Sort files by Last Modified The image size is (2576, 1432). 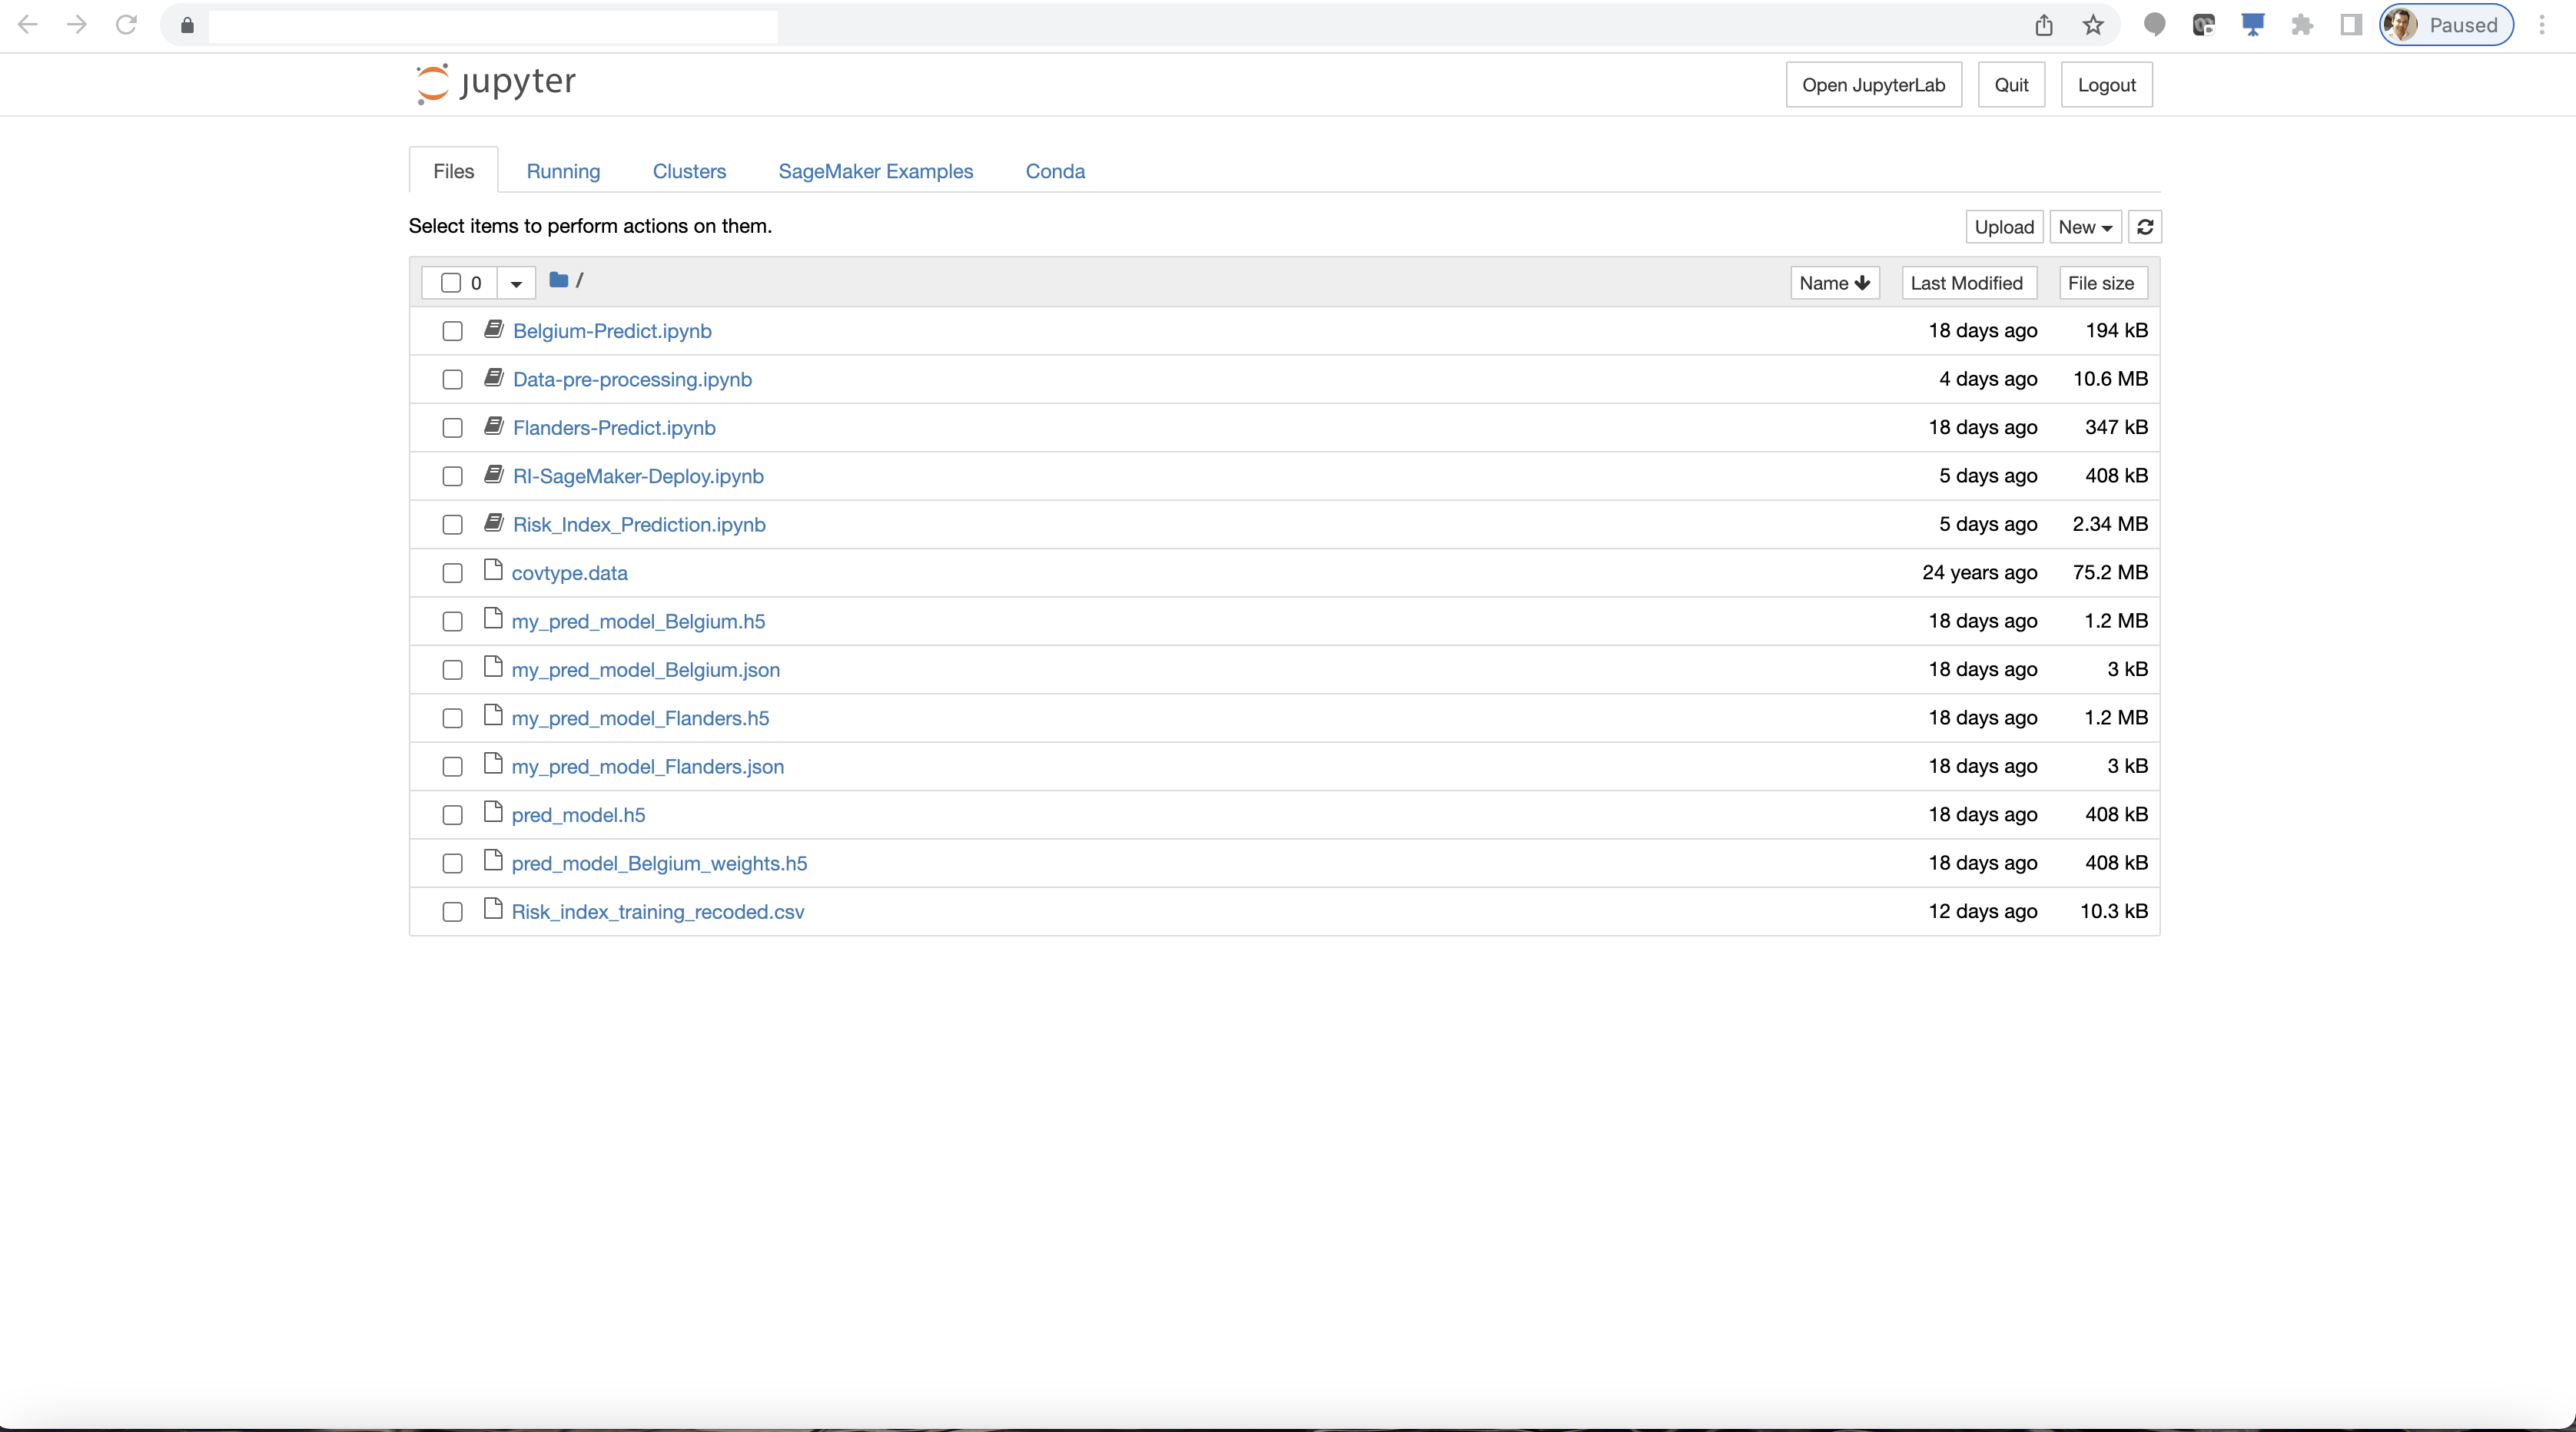(1967, 283)
